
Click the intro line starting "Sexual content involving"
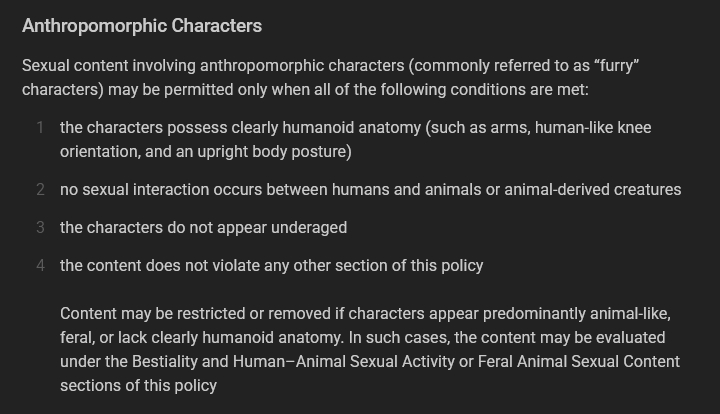point(330,66)
